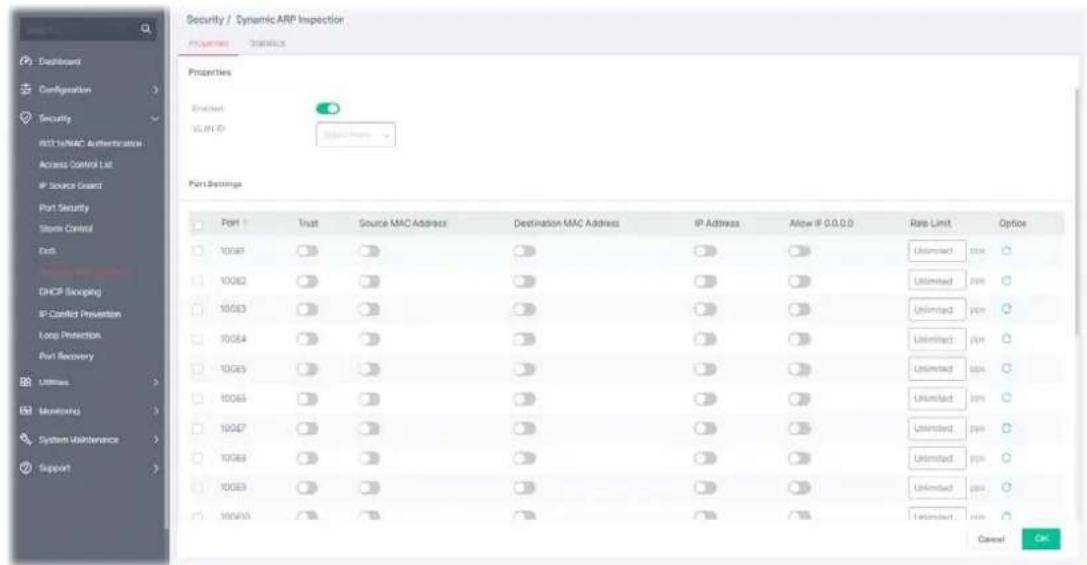Open 802.1x/MAC Authentication in sidebar
The height and width of the screenshot is (565, 1087).
pos(90,144)
